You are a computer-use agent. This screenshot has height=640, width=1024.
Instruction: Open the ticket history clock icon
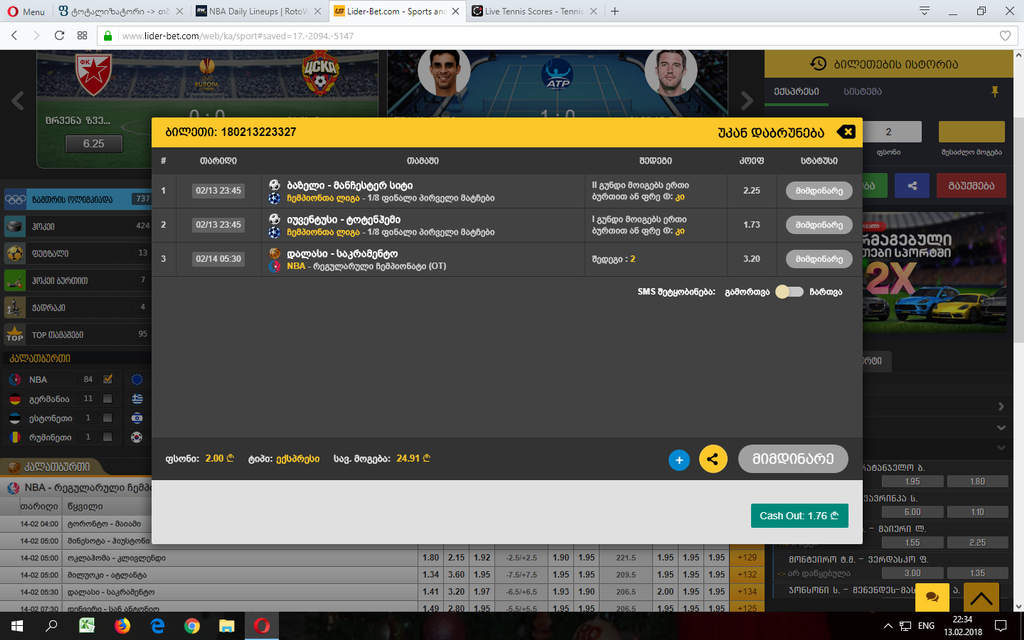click(818, 63)
